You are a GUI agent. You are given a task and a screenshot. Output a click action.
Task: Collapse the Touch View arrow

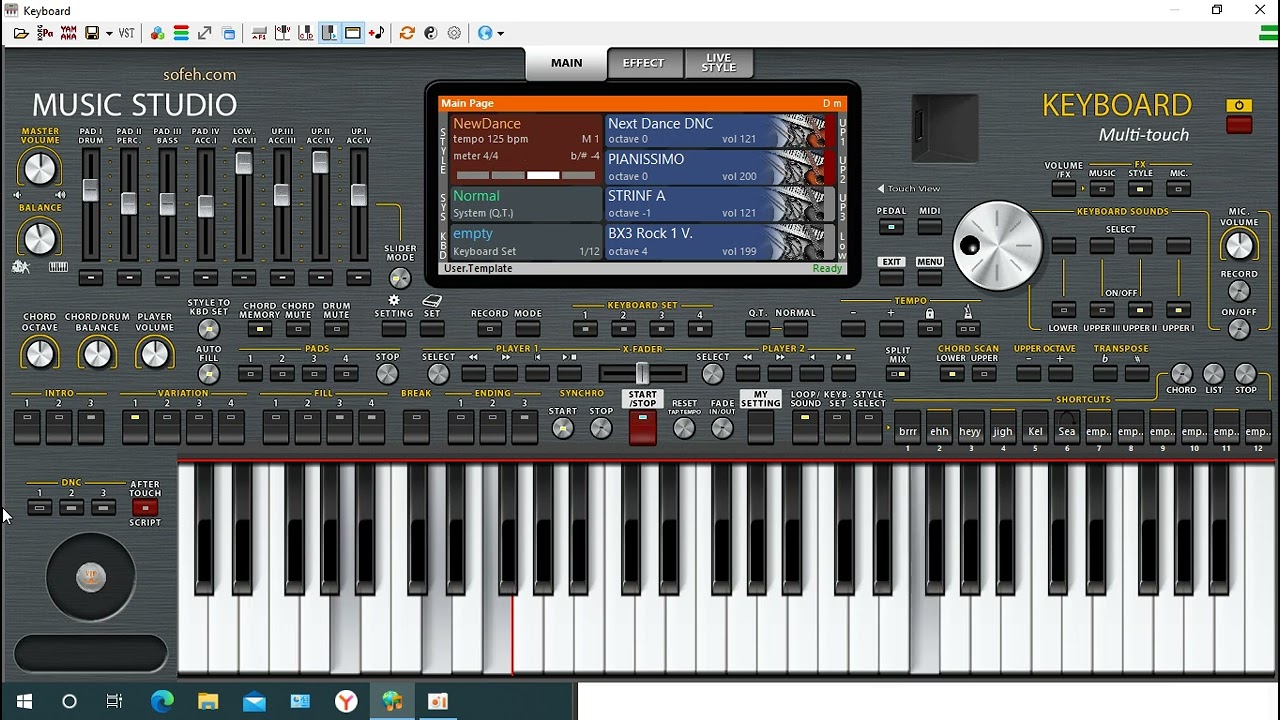click(x=881, y=188)
